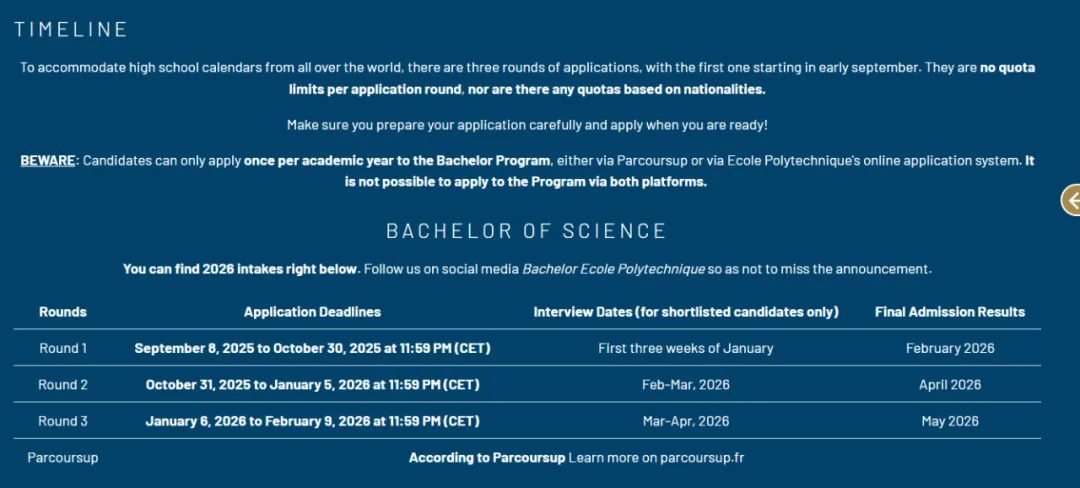Select the Application Deadlines column header
The image size is (1080, 488).
[312, 312]
